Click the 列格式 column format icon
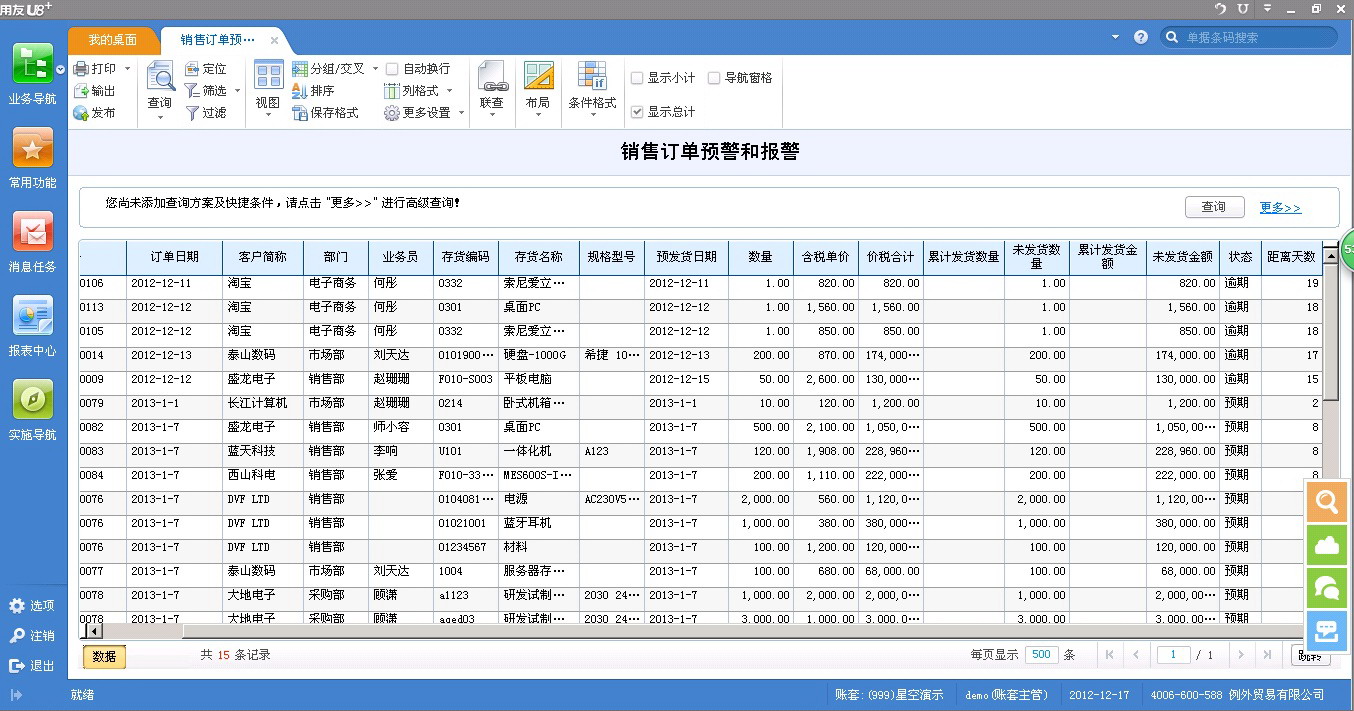 (392, 91)
